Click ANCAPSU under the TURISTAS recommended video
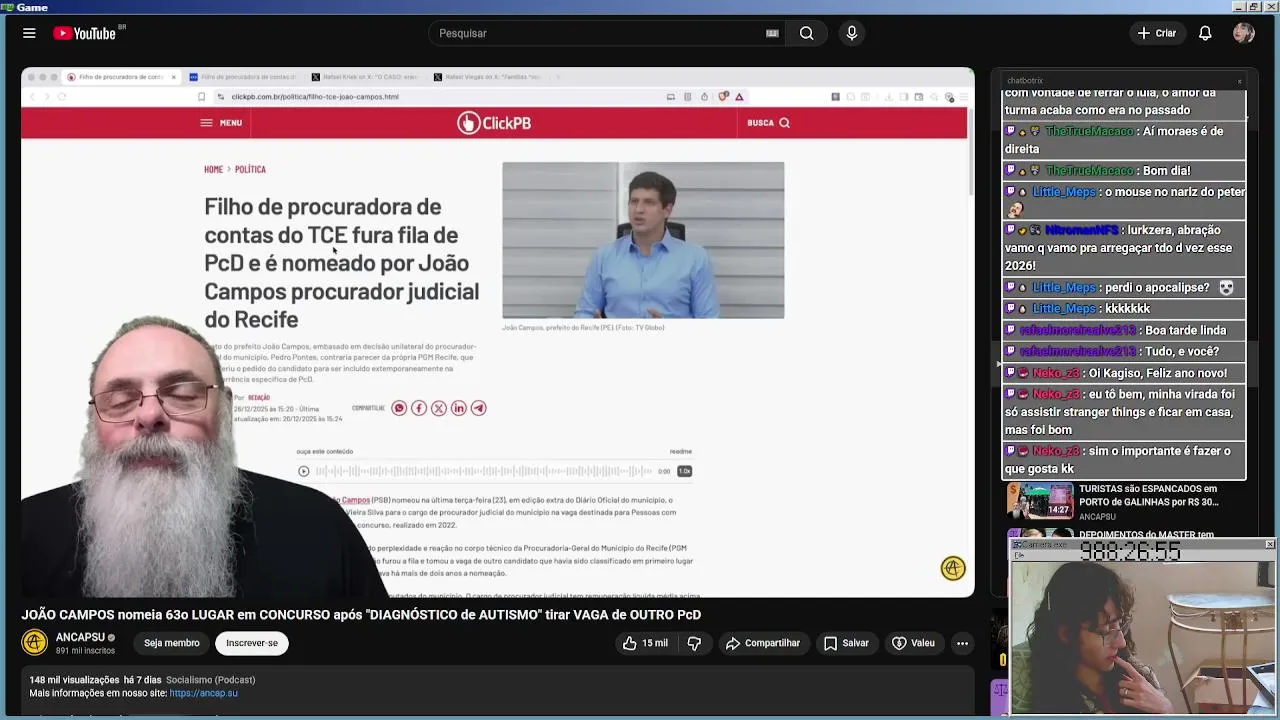Image resolution: width=1280 pixels, height=720 pixels. pos(1097,517)
